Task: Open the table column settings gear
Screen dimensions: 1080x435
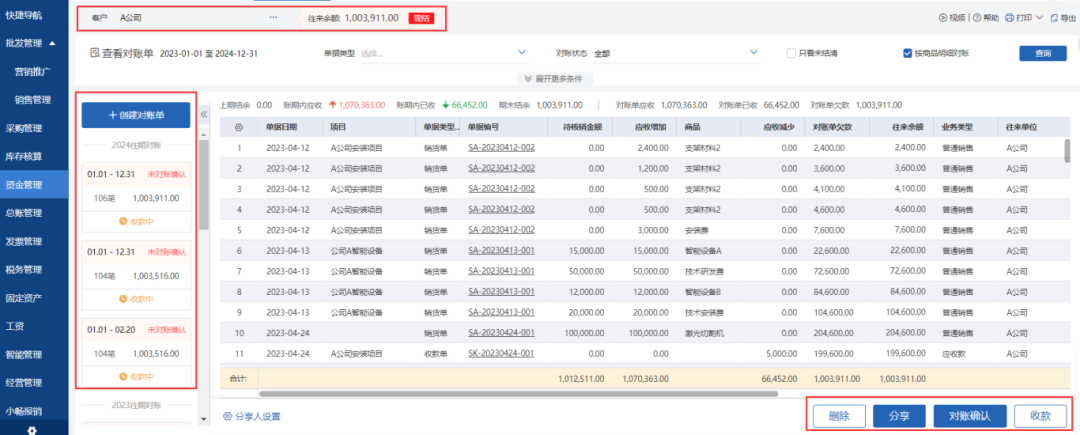Action: point(239,127)
